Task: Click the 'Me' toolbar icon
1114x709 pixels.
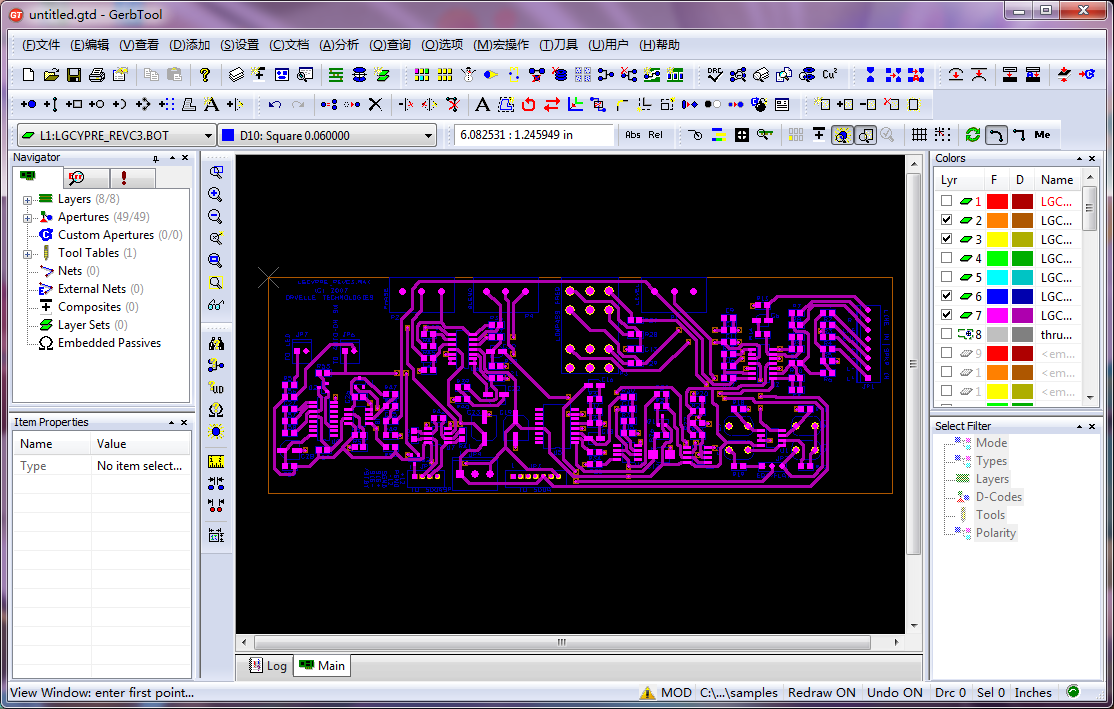Action: pos(1042,134)
